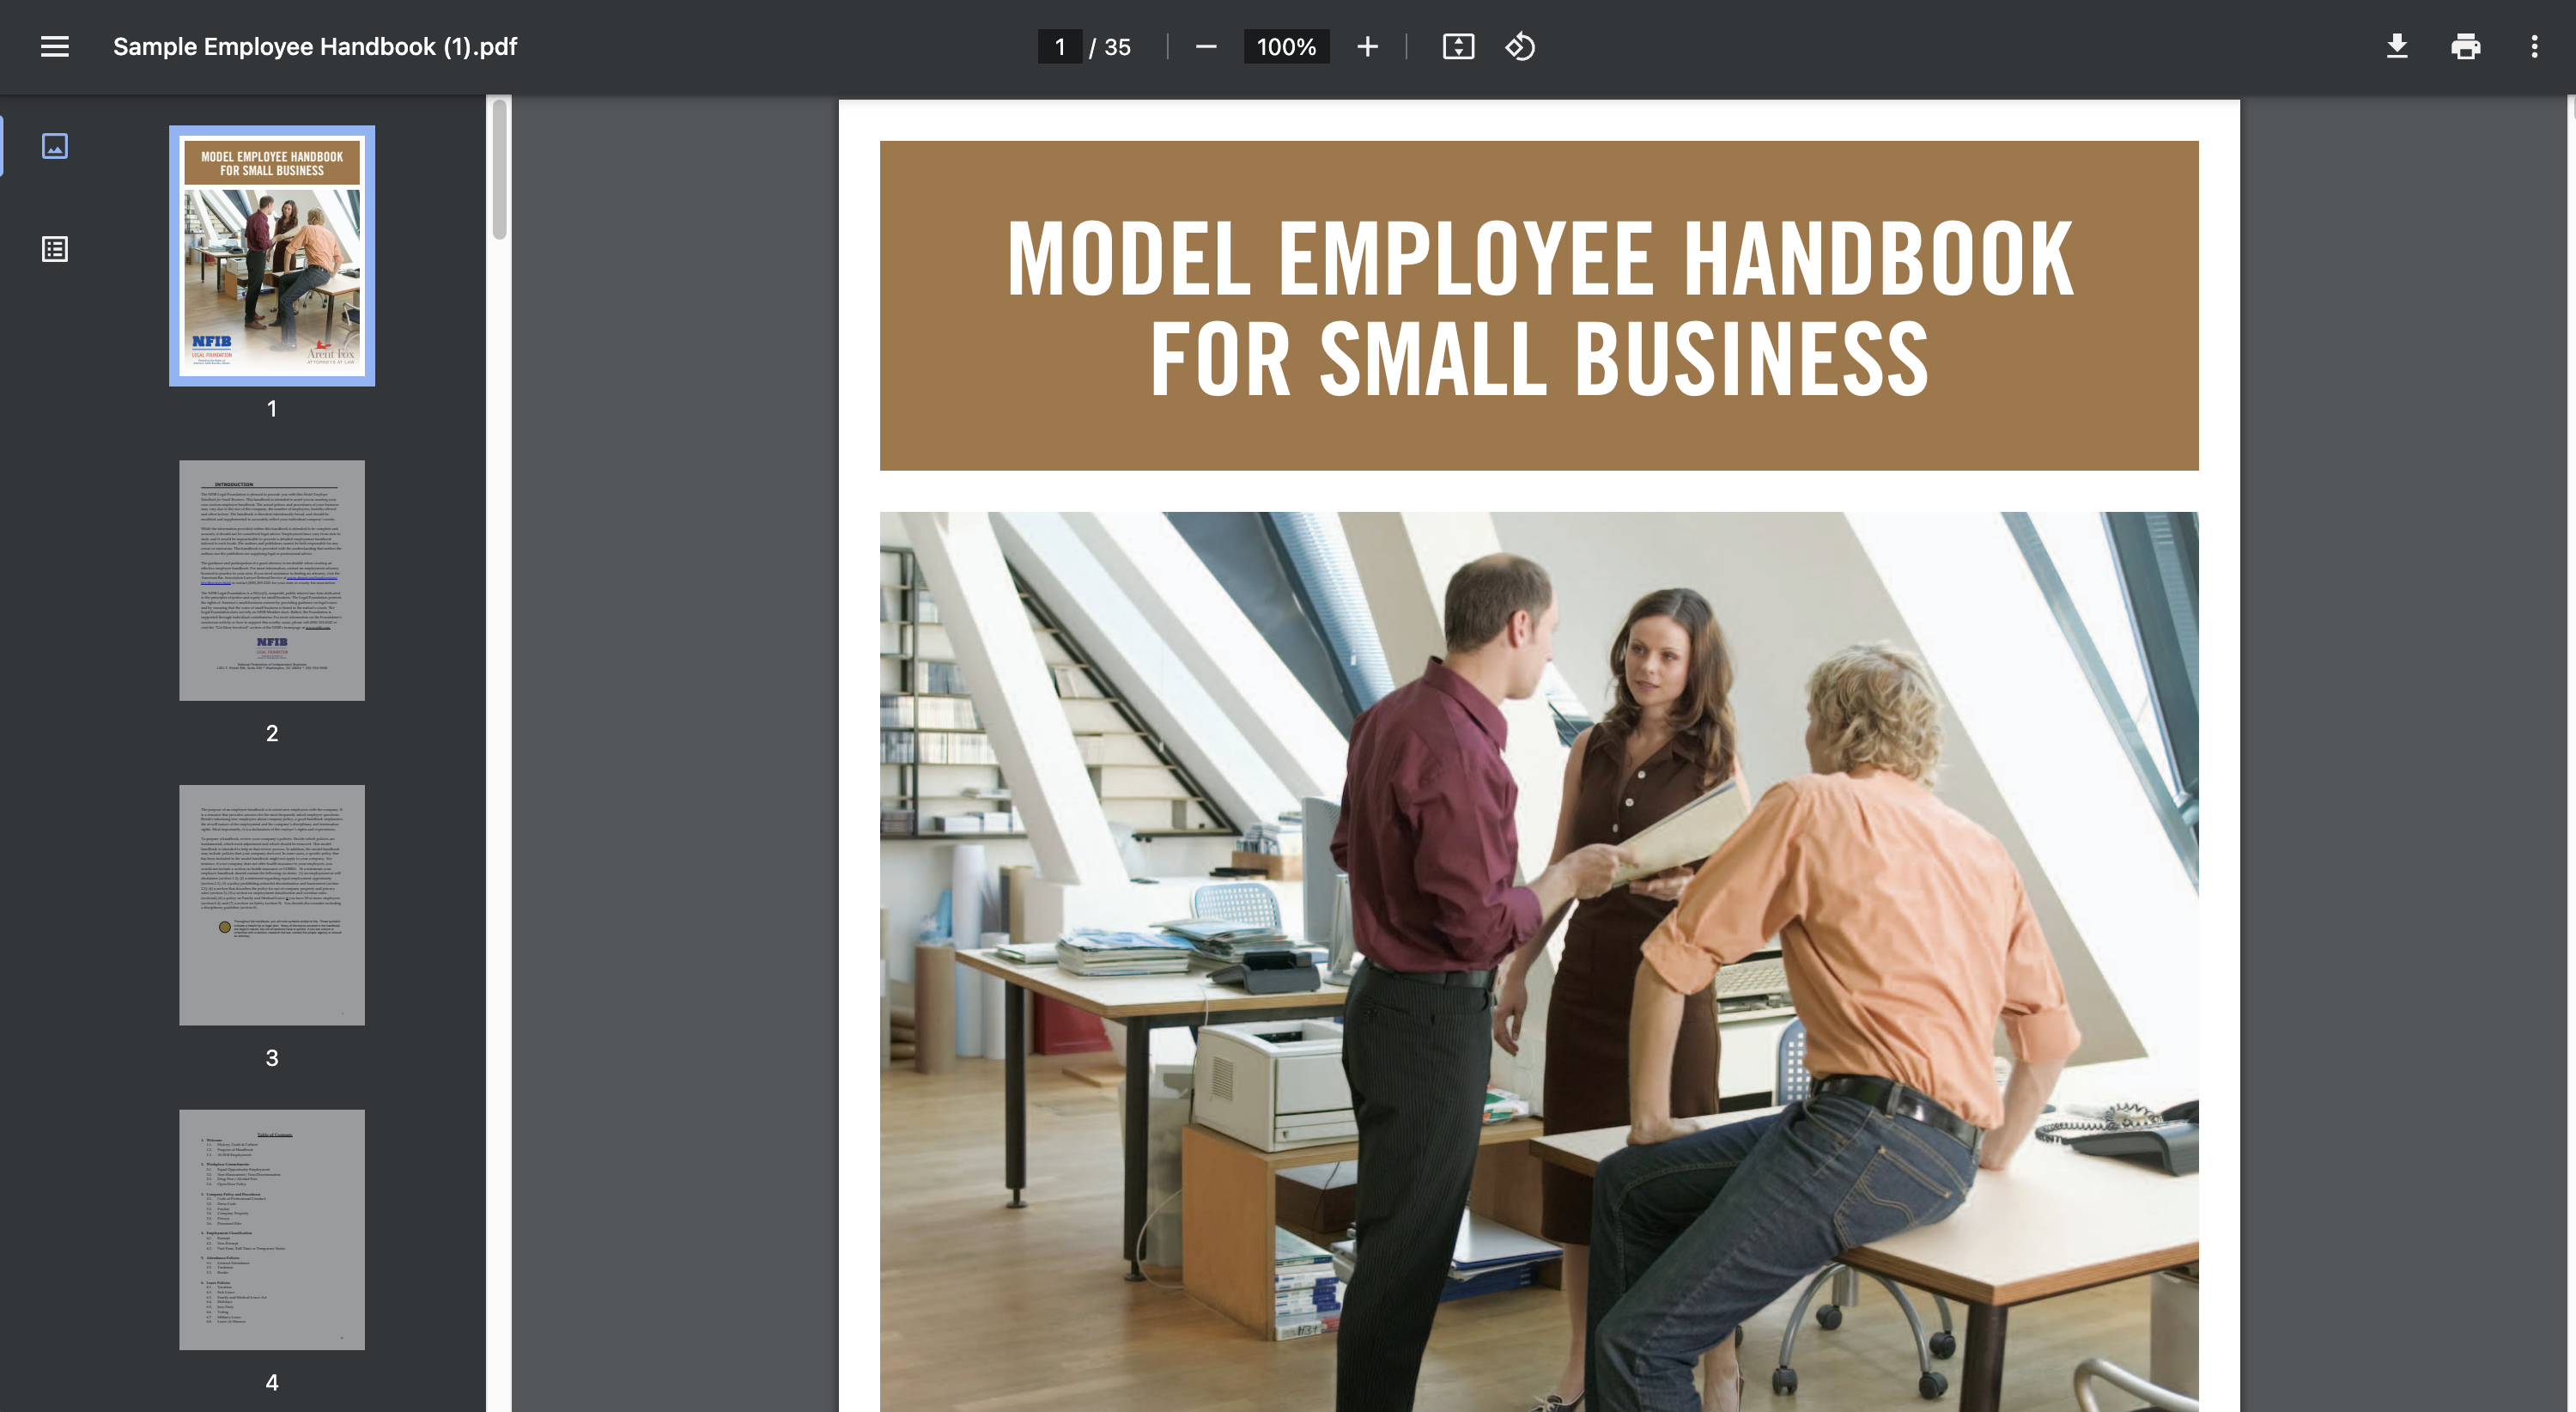Select the total page count '/ 35'

point(1110,47)
